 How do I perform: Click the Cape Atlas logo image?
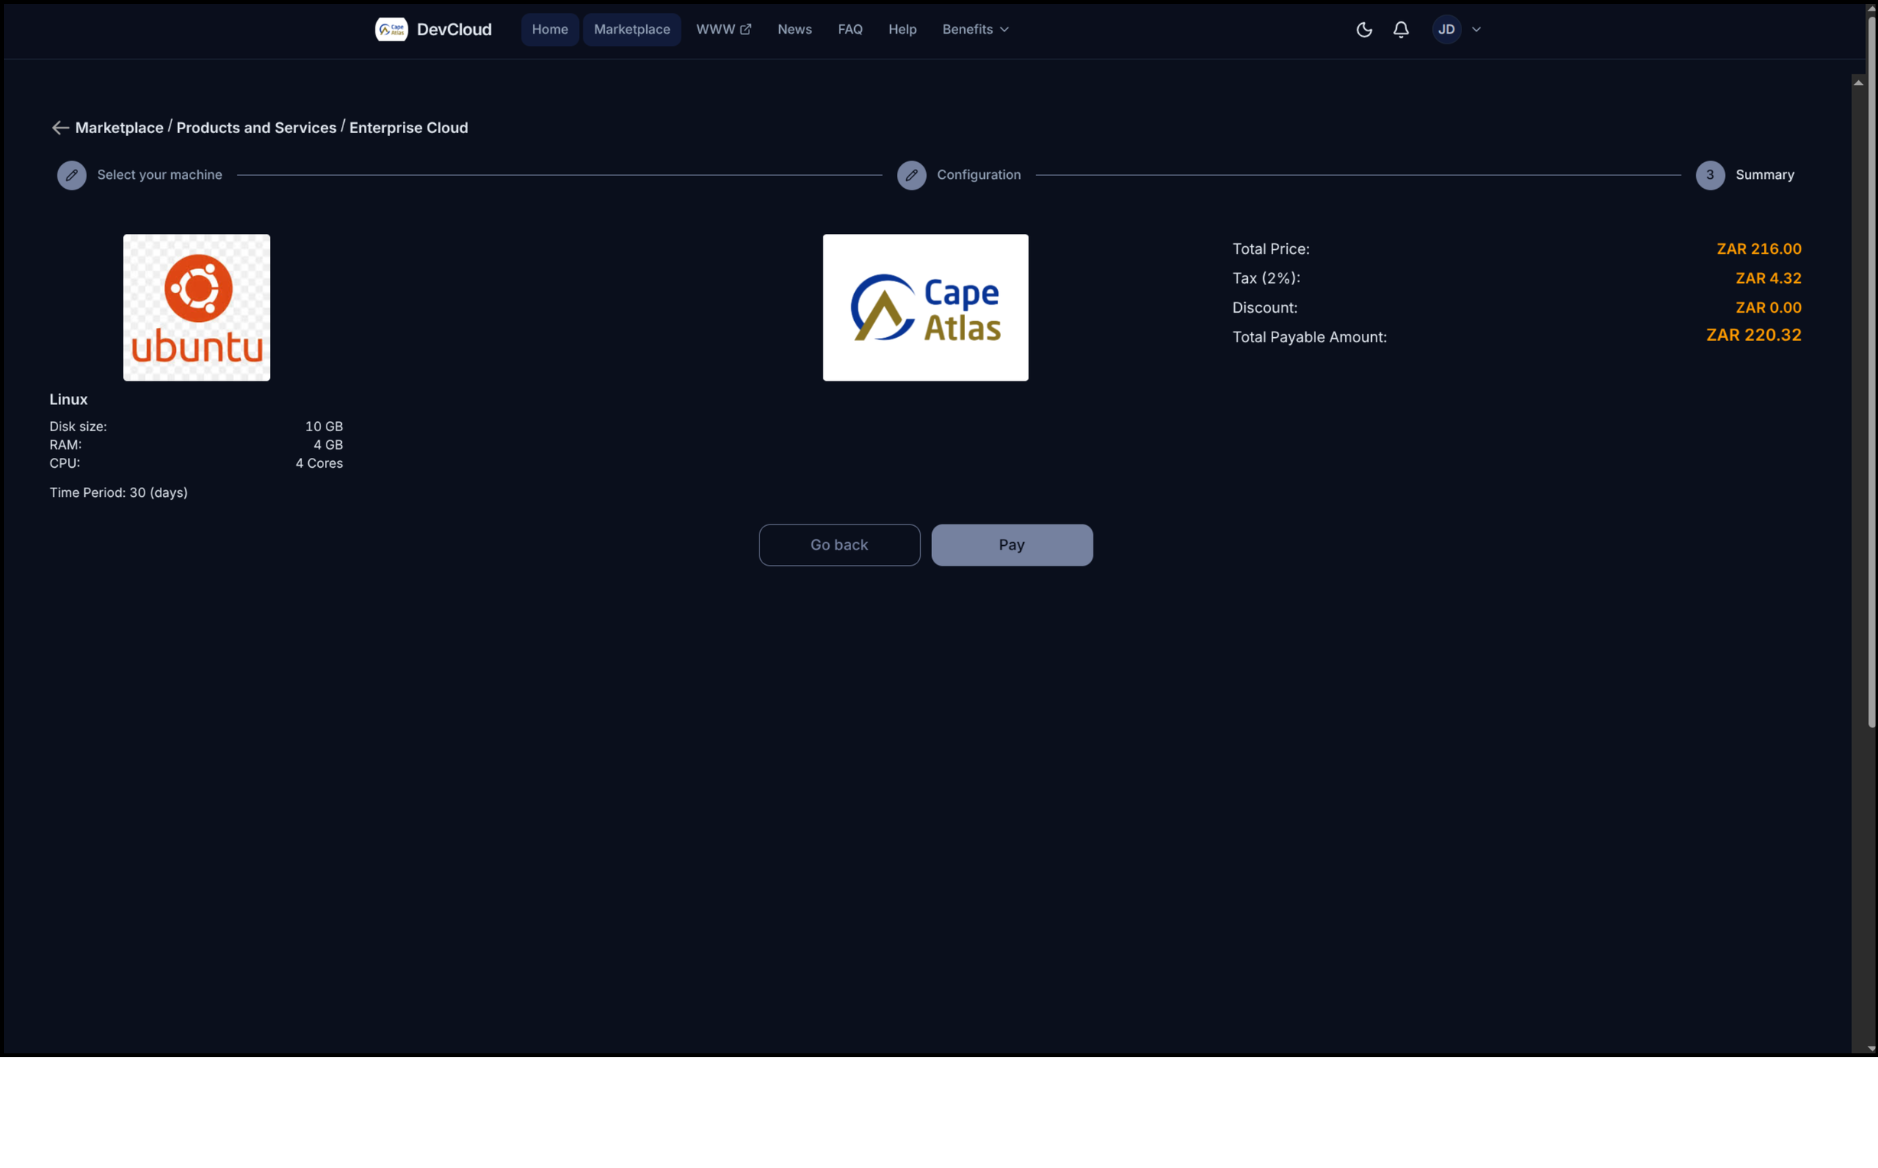pyautogui.click(x=925, y=308)
